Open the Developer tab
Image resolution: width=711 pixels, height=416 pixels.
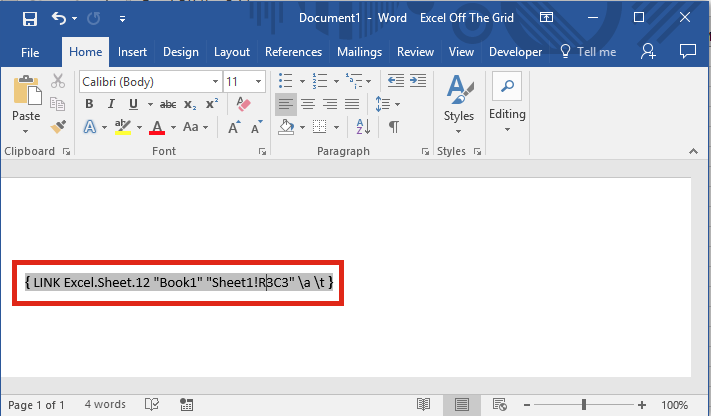pyautogui.click(x=515, y=52)
